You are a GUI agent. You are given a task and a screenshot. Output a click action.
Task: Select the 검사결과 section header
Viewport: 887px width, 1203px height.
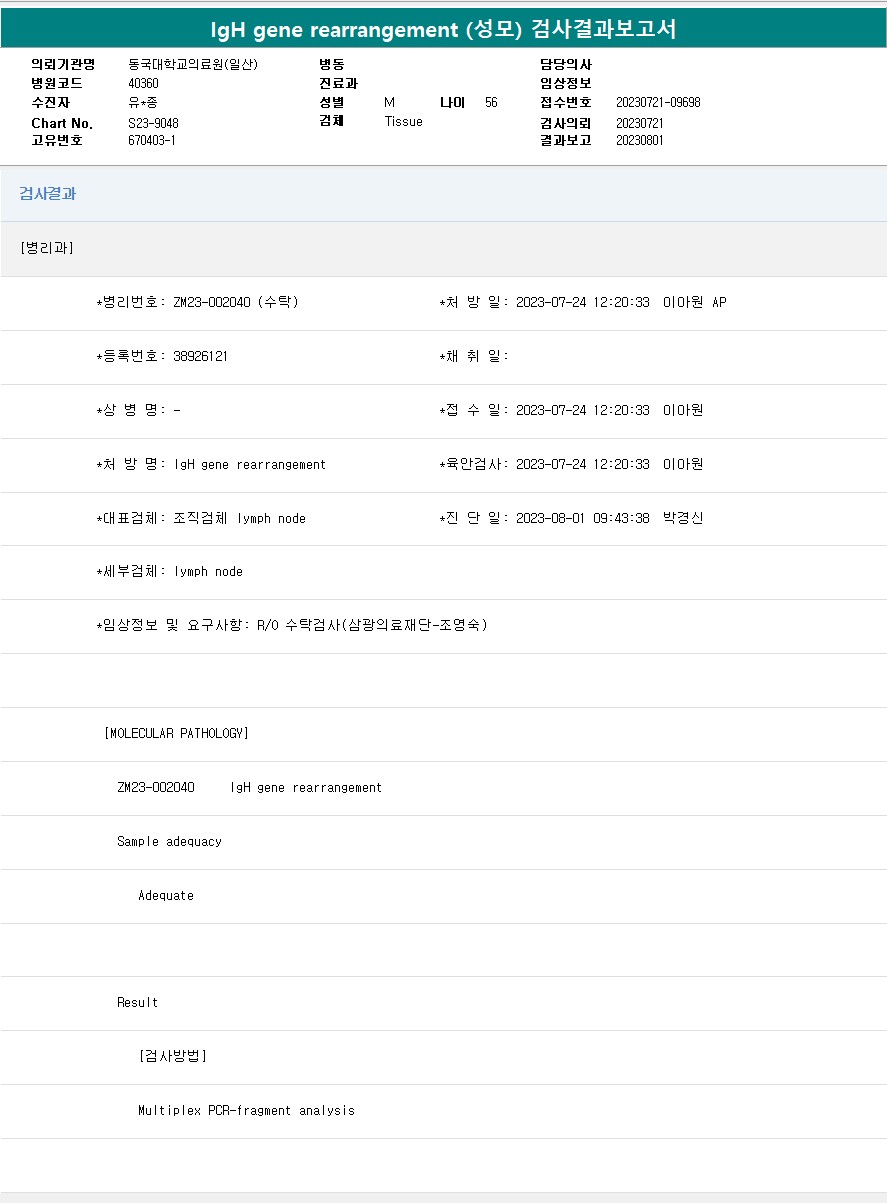[x=48, y=194]
